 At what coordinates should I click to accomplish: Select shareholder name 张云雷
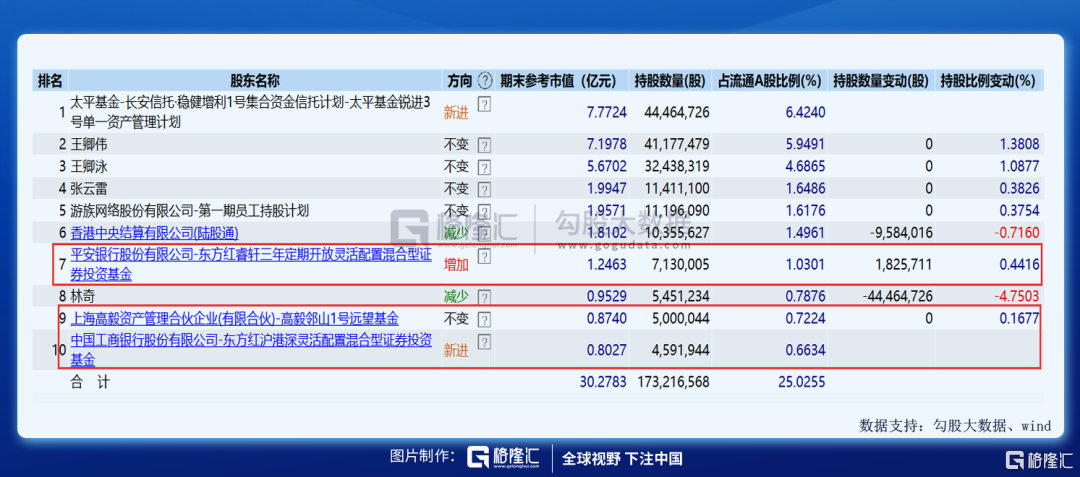click(x=89, y=189)
